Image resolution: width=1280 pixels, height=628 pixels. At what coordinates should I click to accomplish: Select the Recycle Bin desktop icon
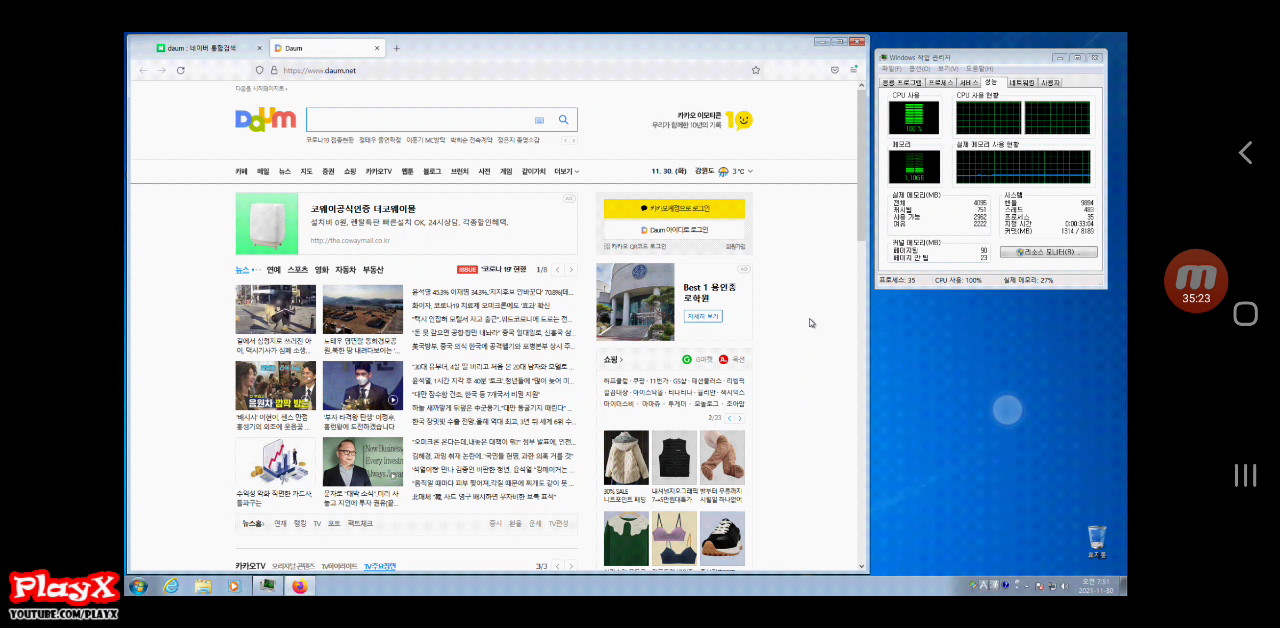pyautogui.click(x=1097, y=541)
